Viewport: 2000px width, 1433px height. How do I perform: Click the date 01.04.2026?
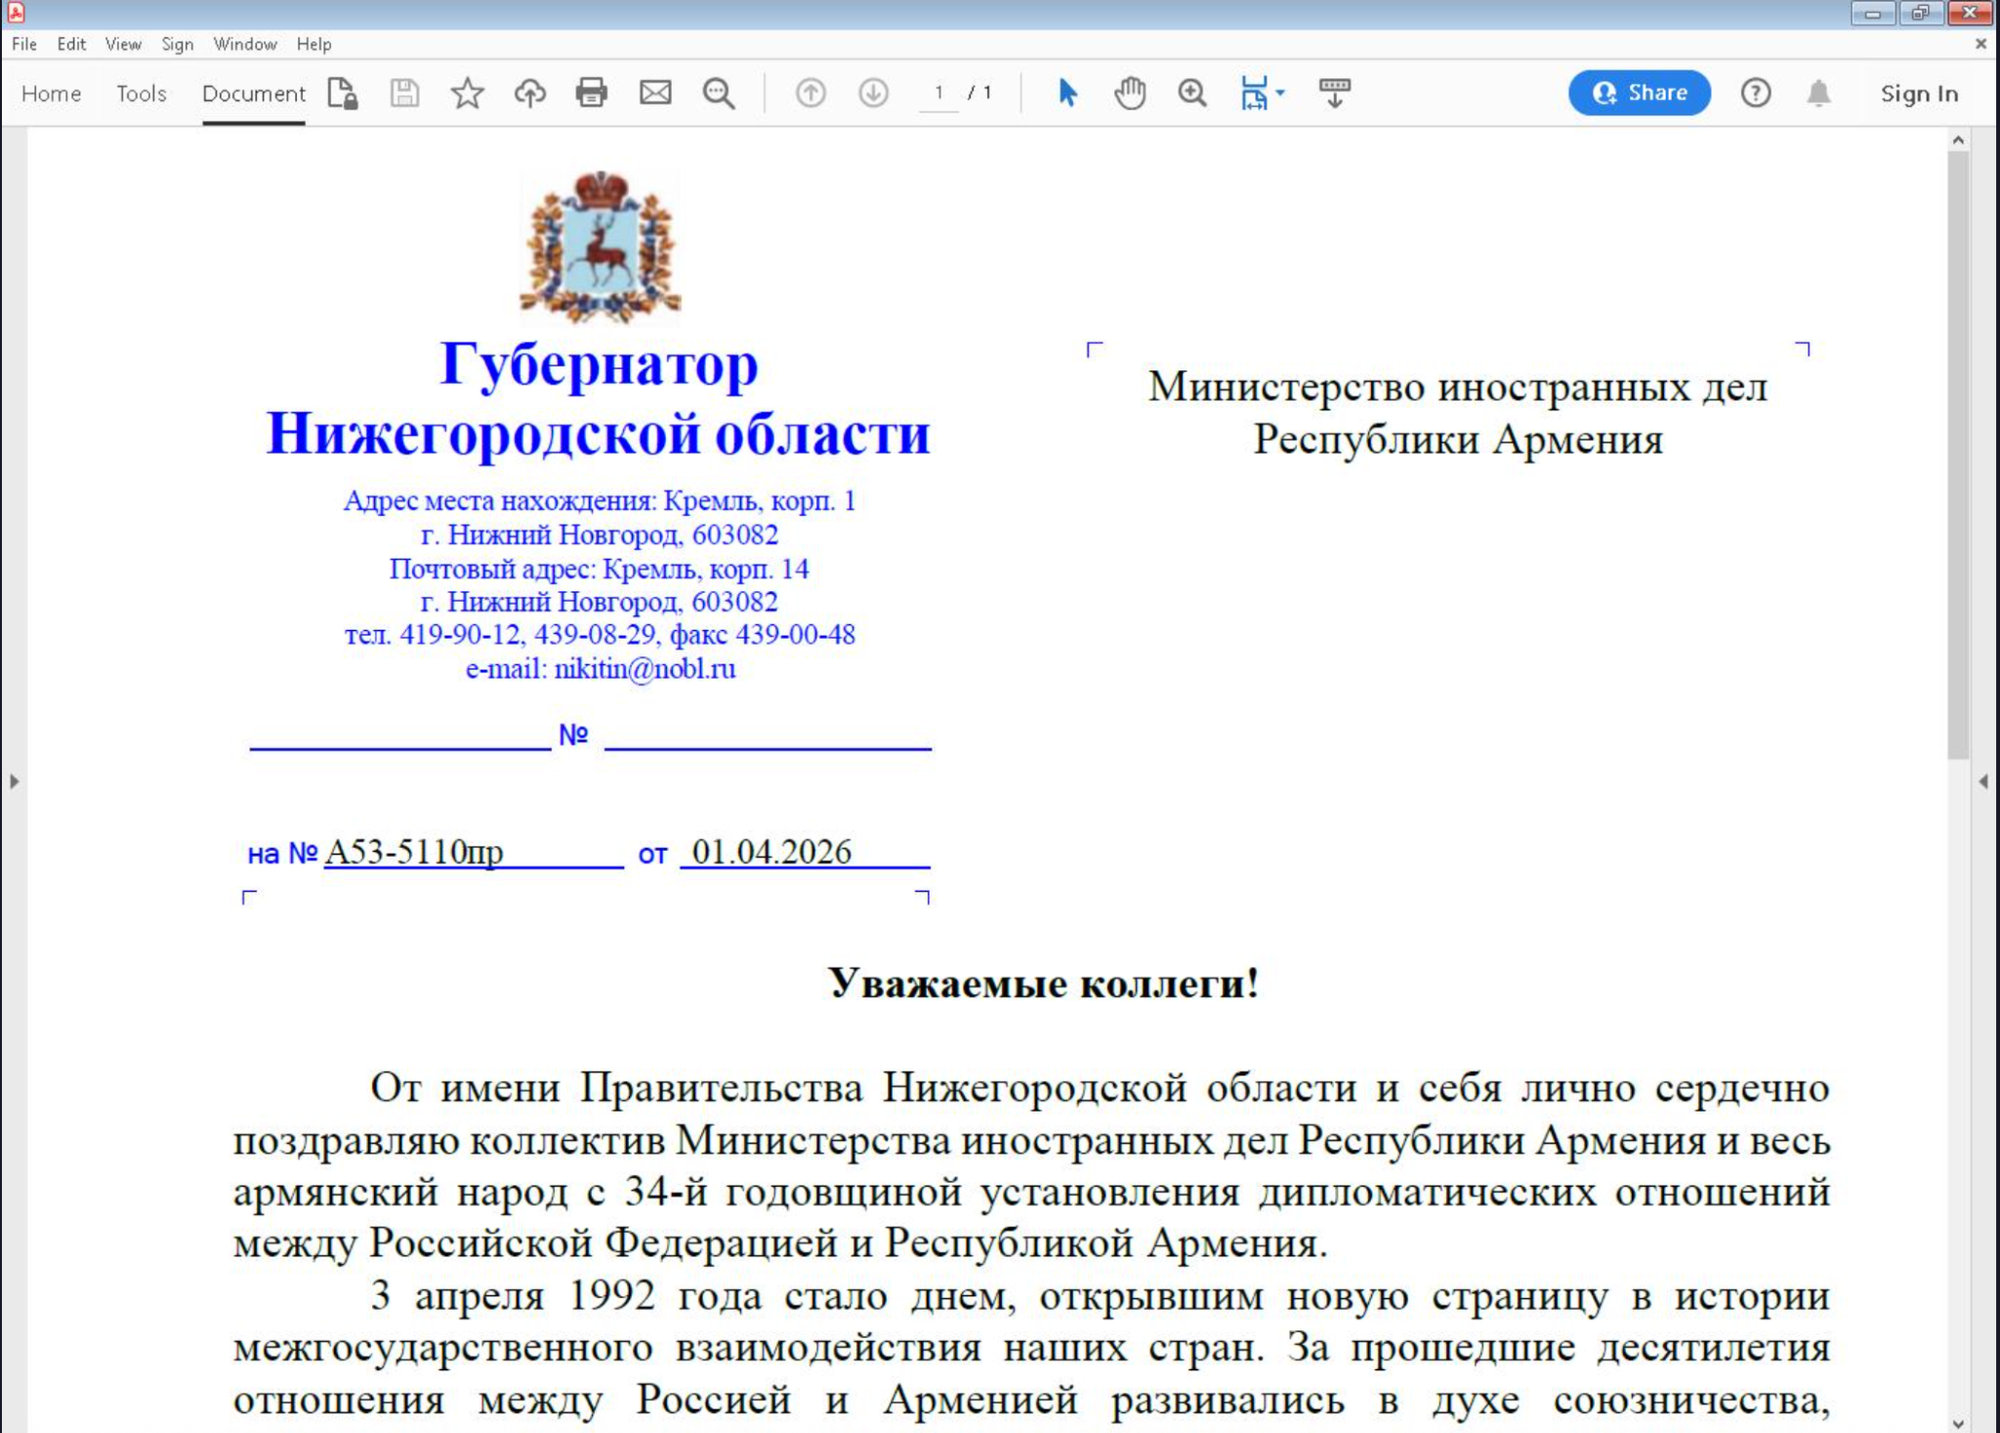pyautogui.click(x=771, y=851)
